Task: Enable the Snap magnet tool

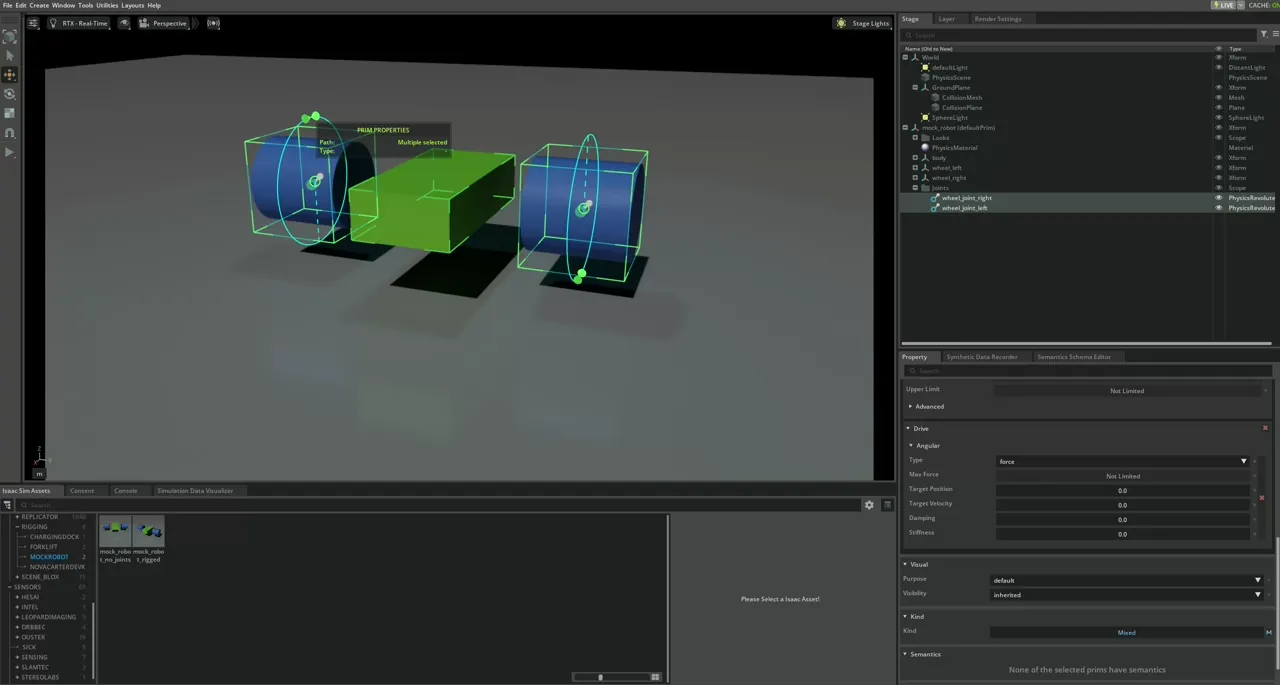Action: point(10,133)
